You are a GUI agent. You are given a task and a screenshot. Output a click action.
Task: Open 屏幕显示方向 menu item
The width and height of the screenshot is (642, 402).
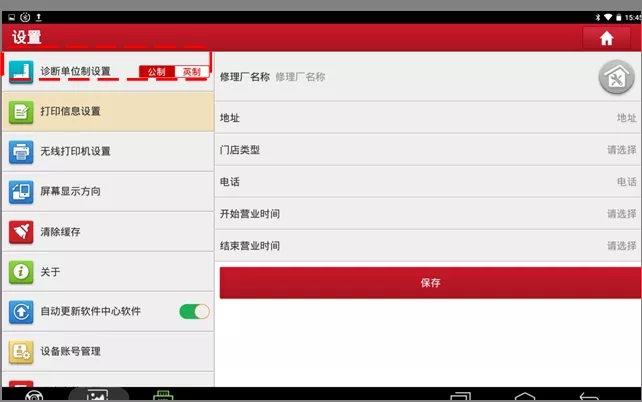[x=109, y=192]
